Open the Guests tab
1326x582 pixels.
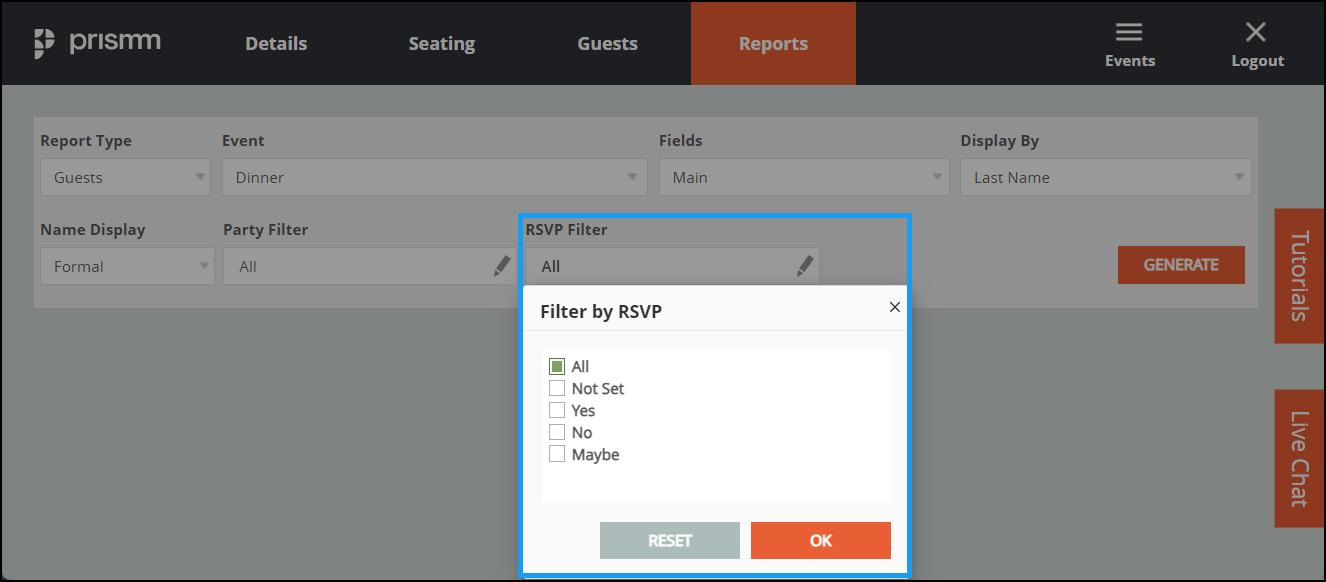click(x=607, y=43)
